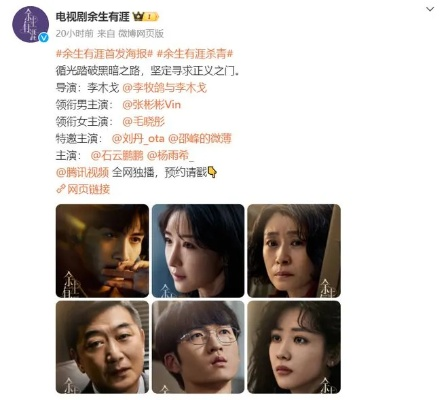Open mention @杨雨希_
The height and width of the screenshot is (400, 448).
click(170, 155)
